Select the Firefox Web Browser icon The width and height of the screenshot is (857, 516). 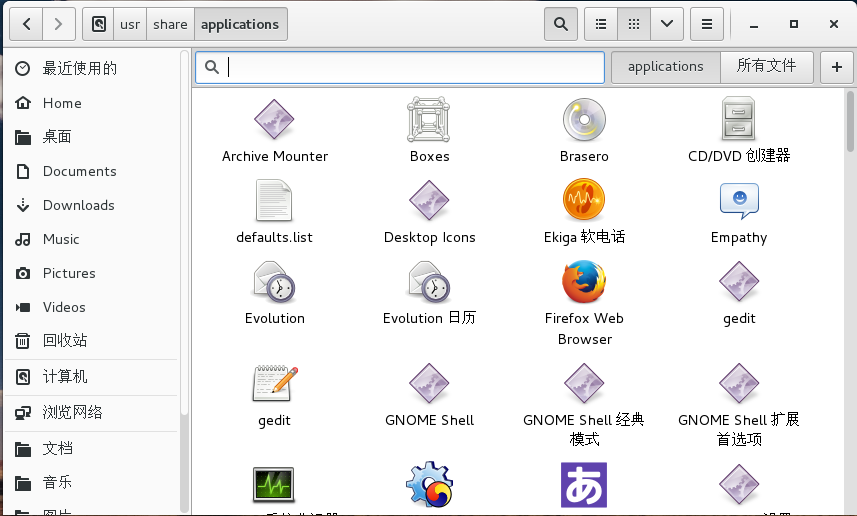coord(584,282)
